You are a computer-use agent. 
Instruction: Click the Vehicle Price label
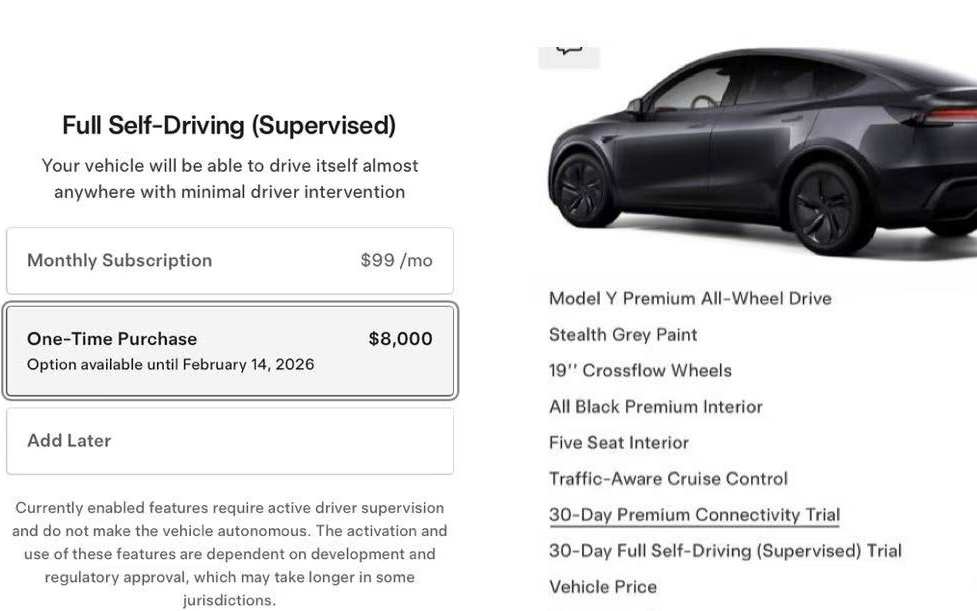(x=603, y=587)
